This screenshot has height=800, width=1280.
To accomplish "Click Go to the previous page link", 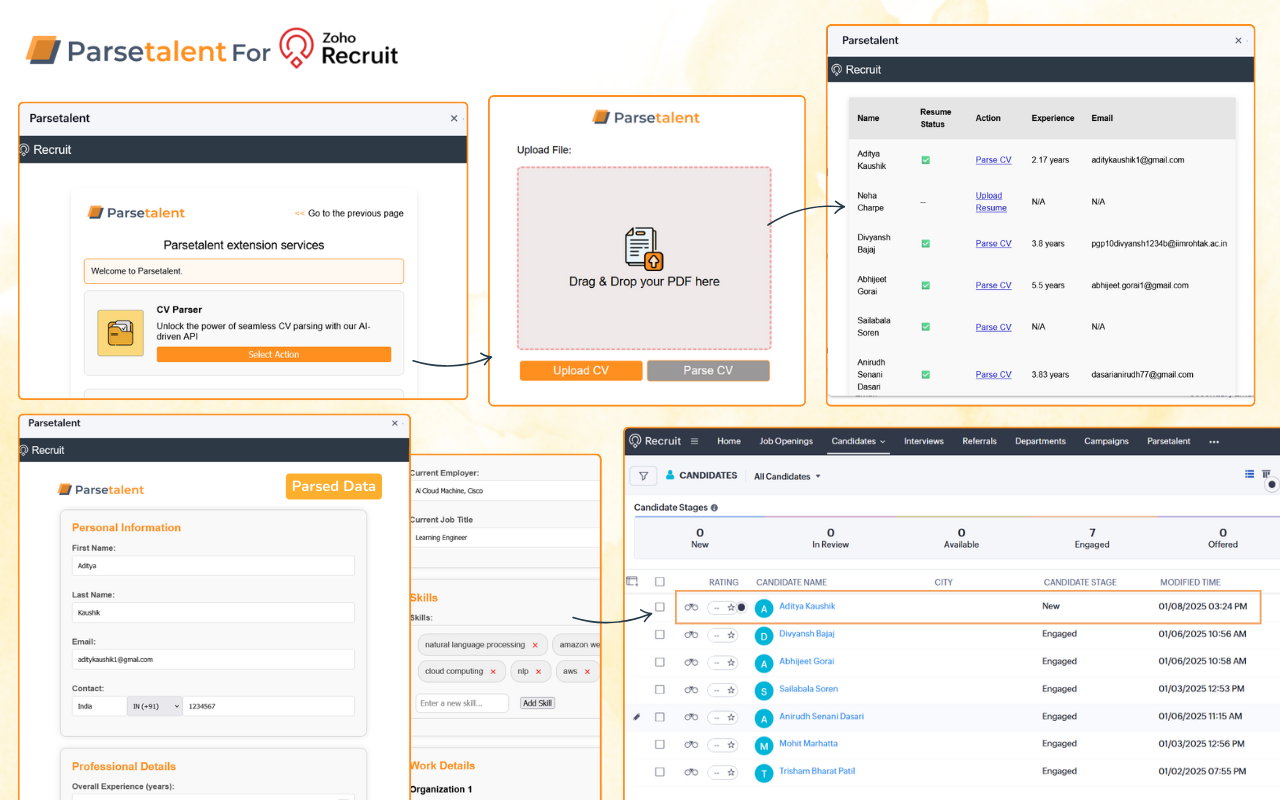I will click(349, 214).
